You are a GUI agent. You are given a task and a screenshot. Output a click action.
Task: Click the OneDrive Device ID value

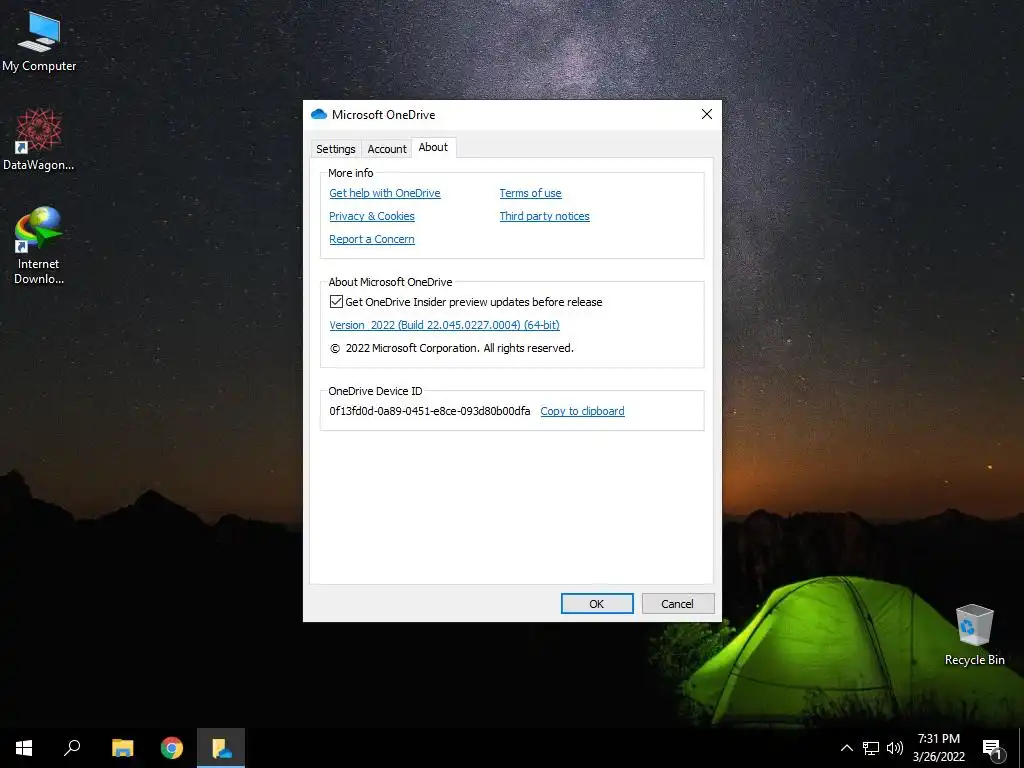coord(430,411)
